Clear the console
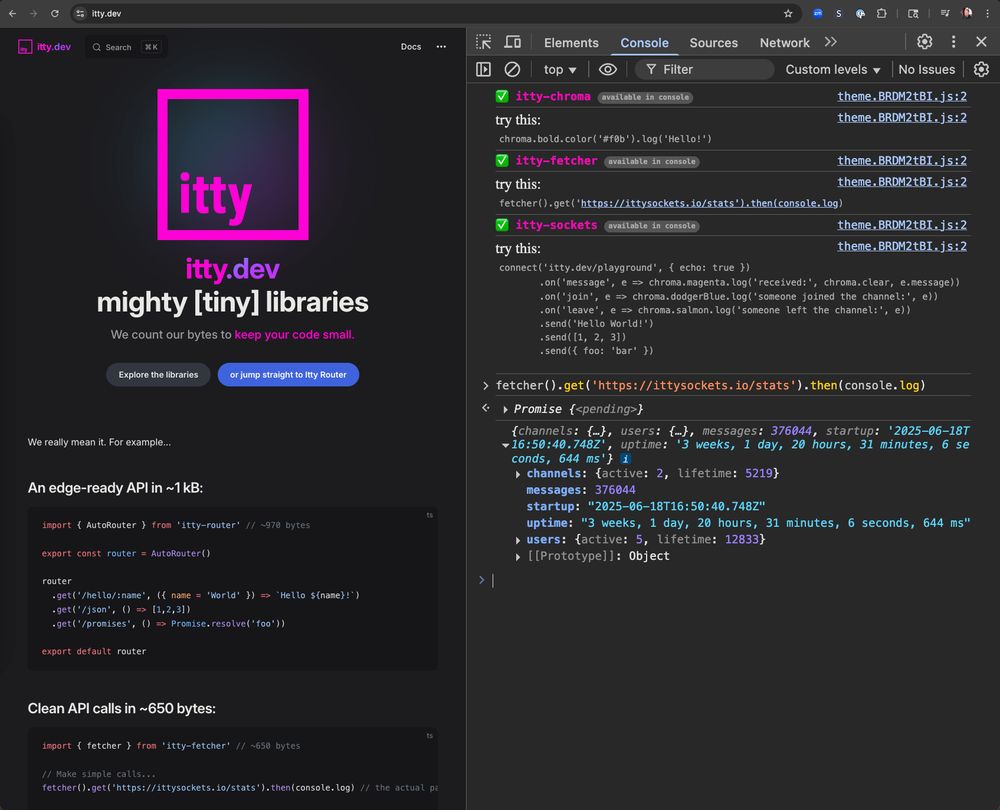 pyautogui.click(x=512, y=70)
